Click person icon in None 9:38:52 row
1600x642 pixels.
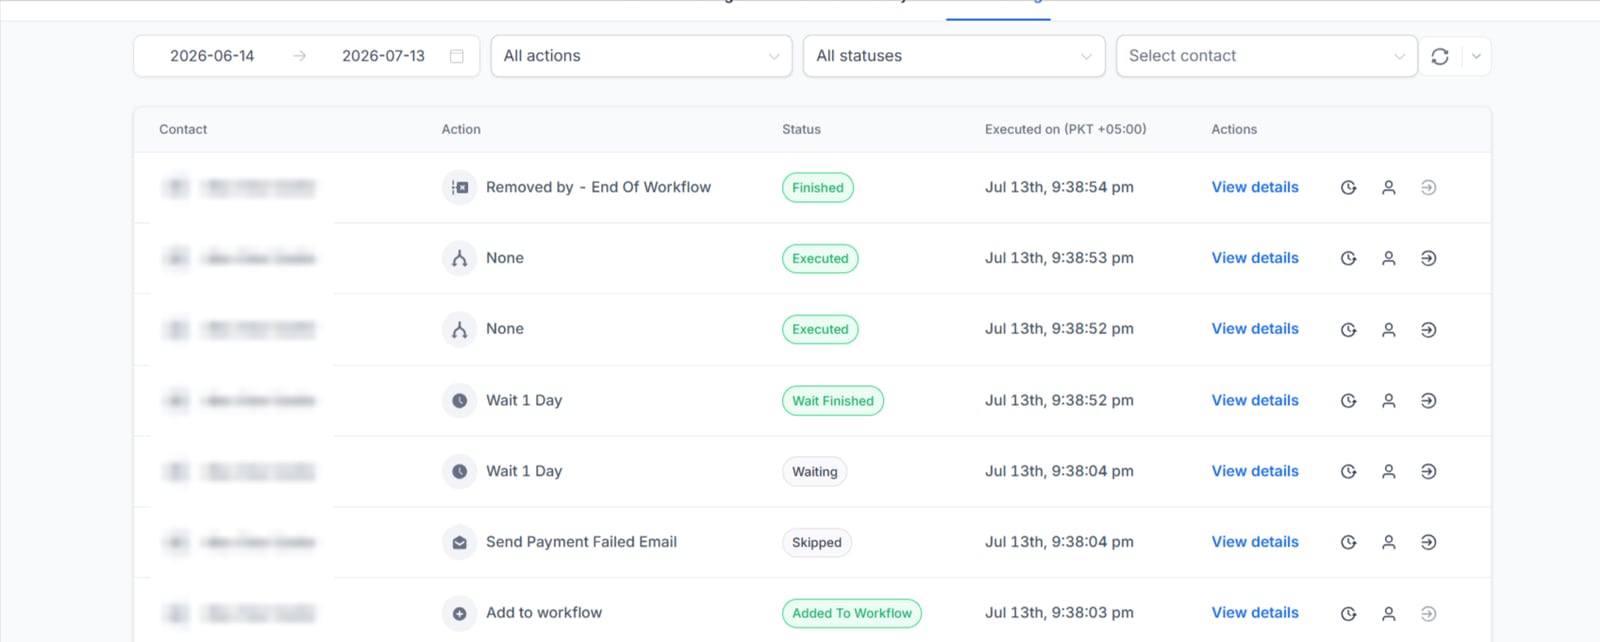tap(1389, 330)
